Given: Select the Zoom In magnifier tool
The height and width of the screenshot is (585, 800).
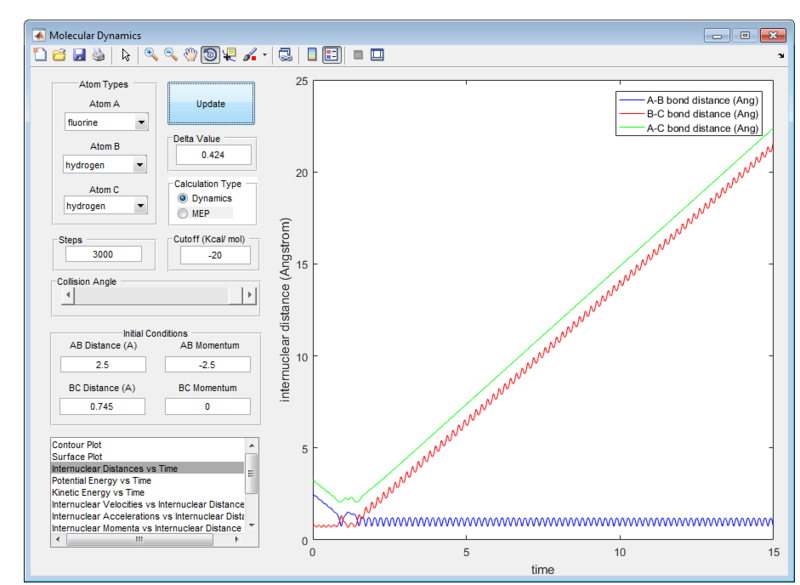Looking at the screenshot, I should [151, 55].
